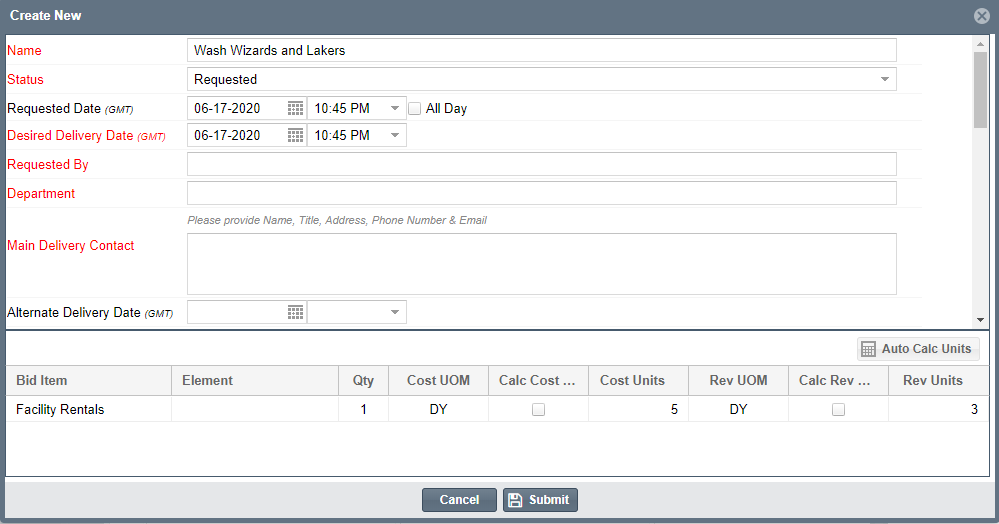Image resolution: width=999 pixels, height=524 pixels.
Task: Click the Name input field
Action: [x=542, y=50]
